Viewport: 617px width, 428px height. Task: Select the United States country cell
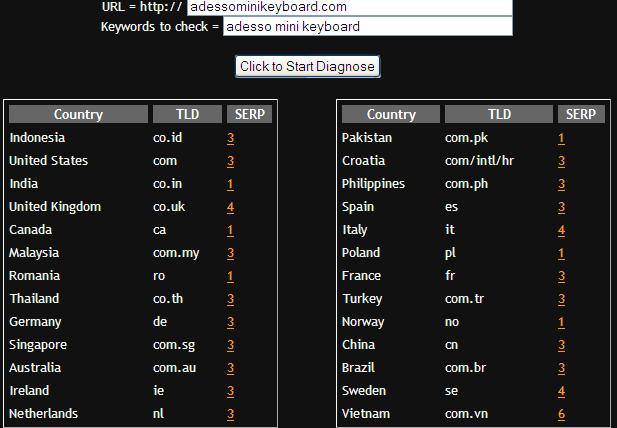click(x=48, y=160)
